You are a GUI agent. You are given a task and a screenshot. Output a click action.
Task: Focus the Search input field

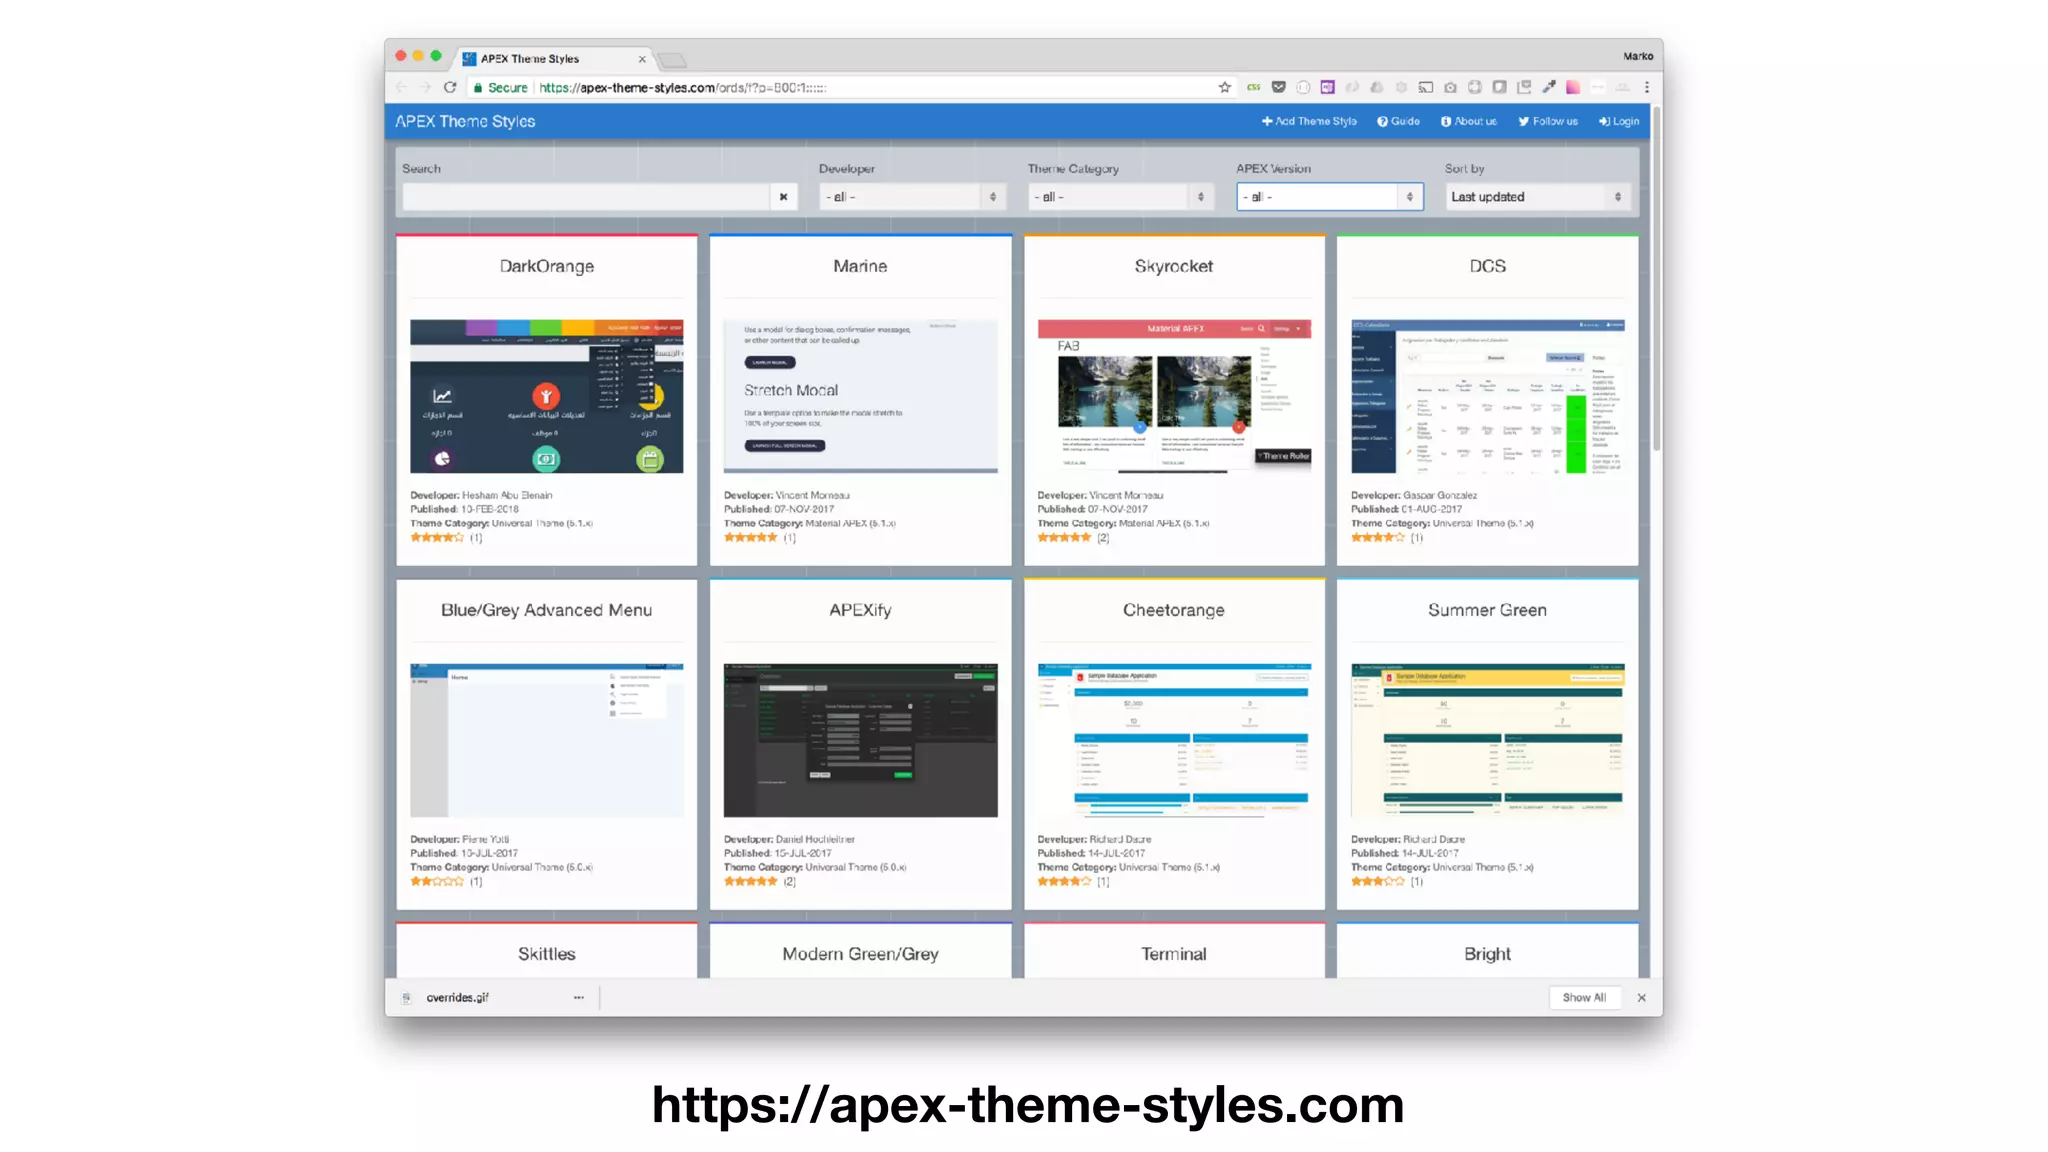pos(586,197)
